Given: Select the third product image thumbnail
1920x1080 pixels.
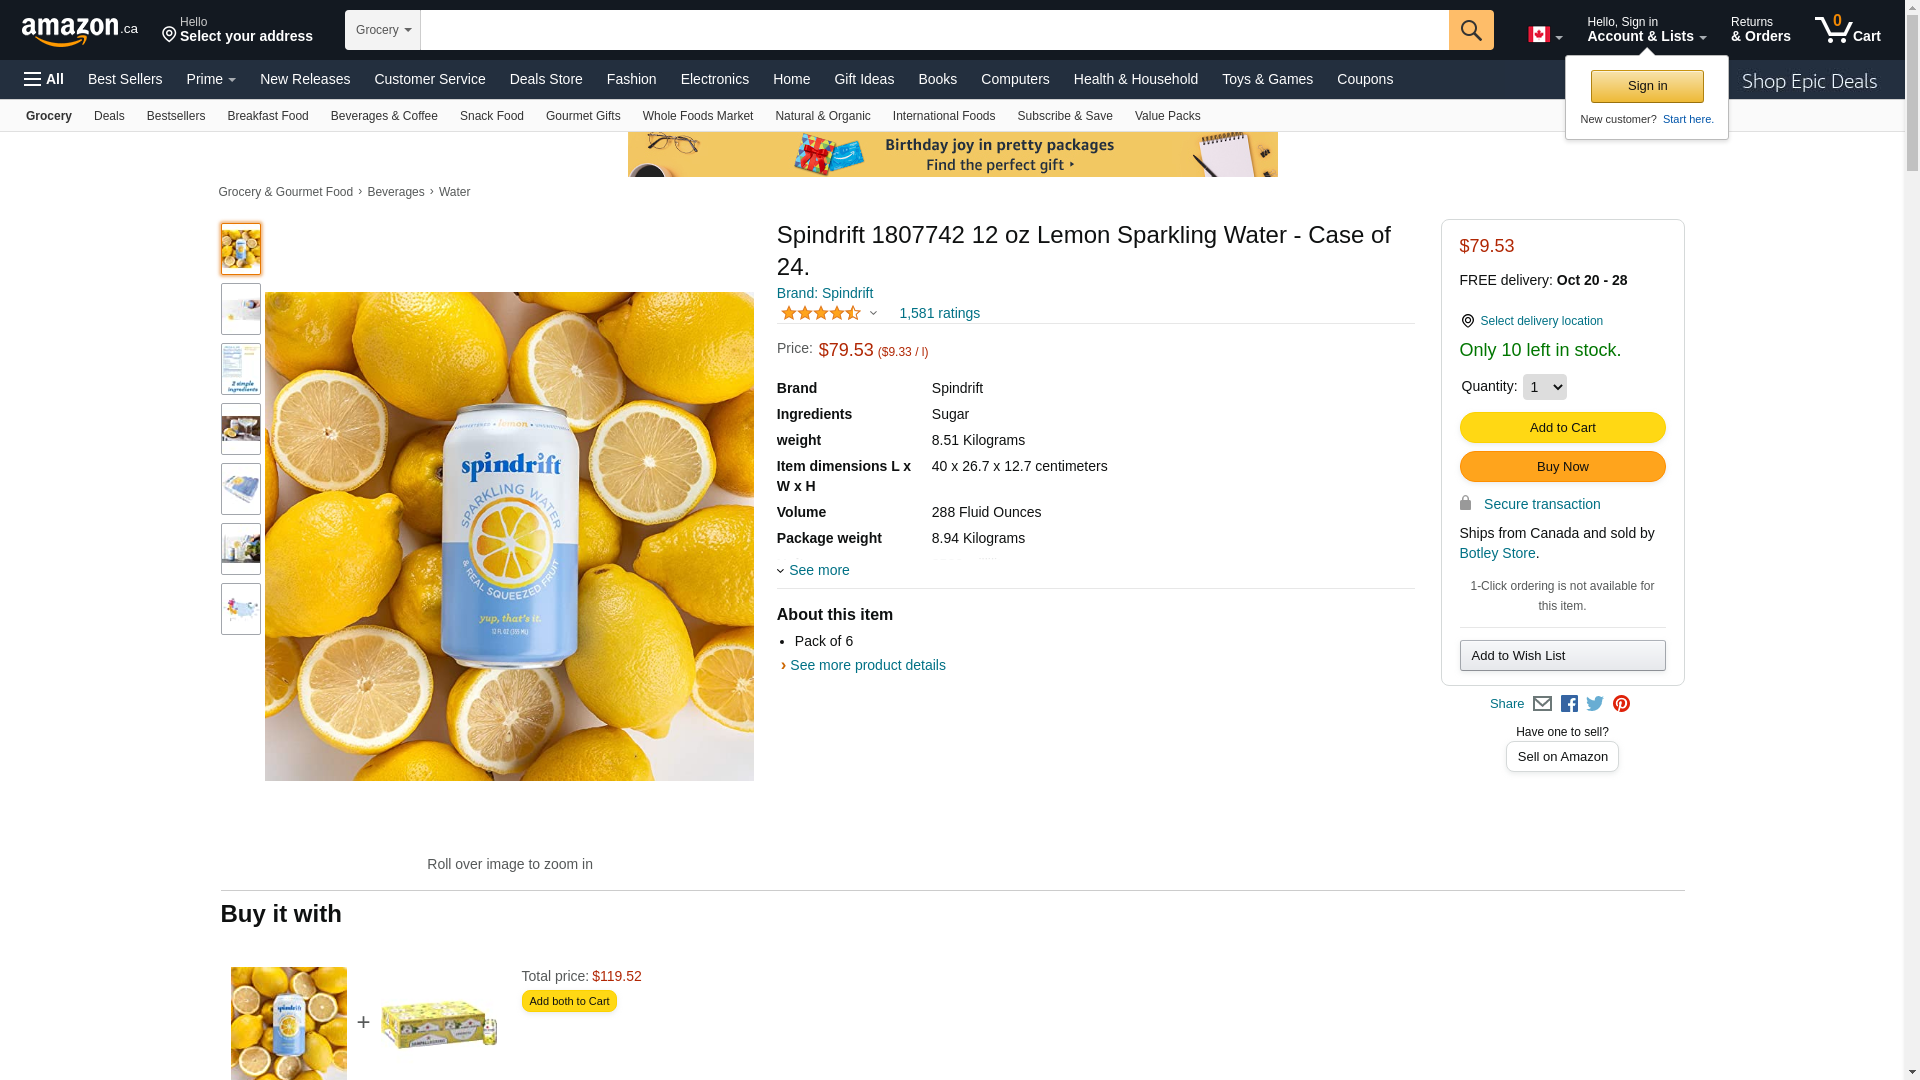Looking at the screenshot, I should click(241, 369).
